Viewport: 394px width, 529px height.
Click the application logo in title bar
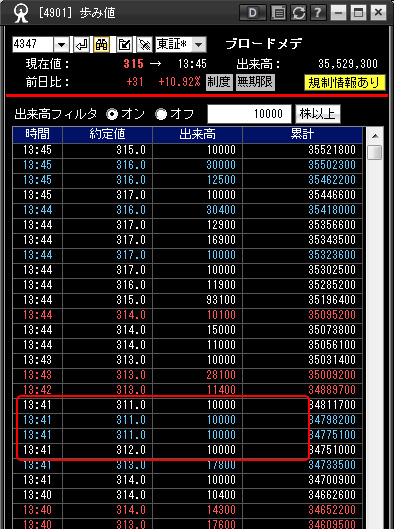tap(21, 13)
